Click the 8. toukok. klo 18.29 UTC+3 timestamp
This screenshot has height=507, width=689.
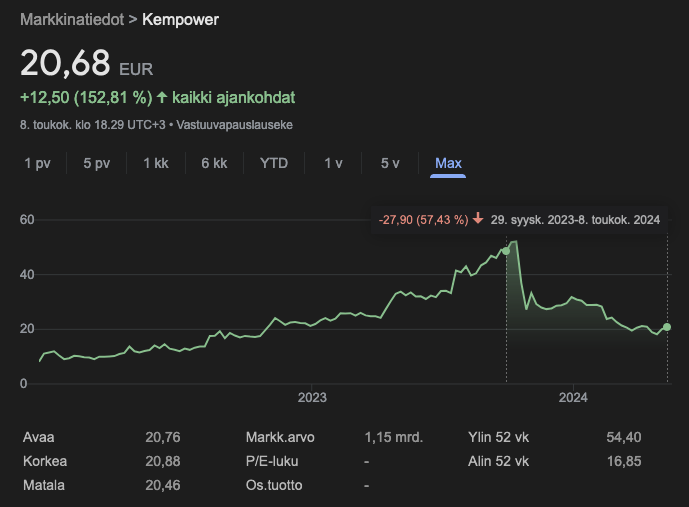93,125
